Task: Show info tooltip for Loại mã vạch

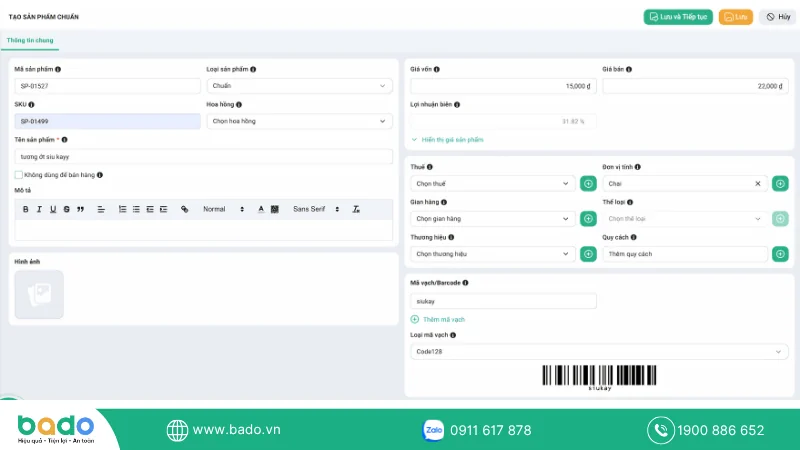Action: tap(453, 335)
